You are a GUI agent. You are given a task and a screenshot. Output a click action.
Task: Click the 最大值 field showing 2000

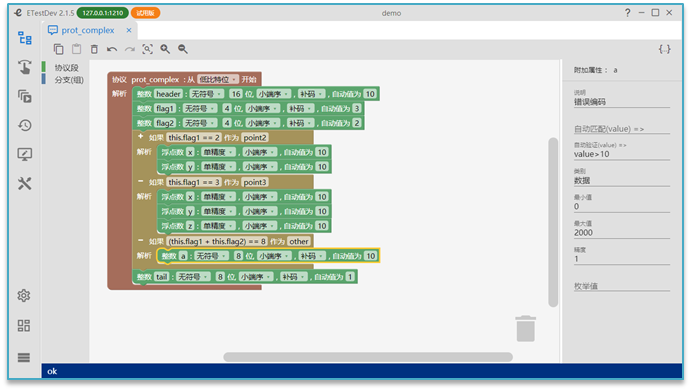621,233
